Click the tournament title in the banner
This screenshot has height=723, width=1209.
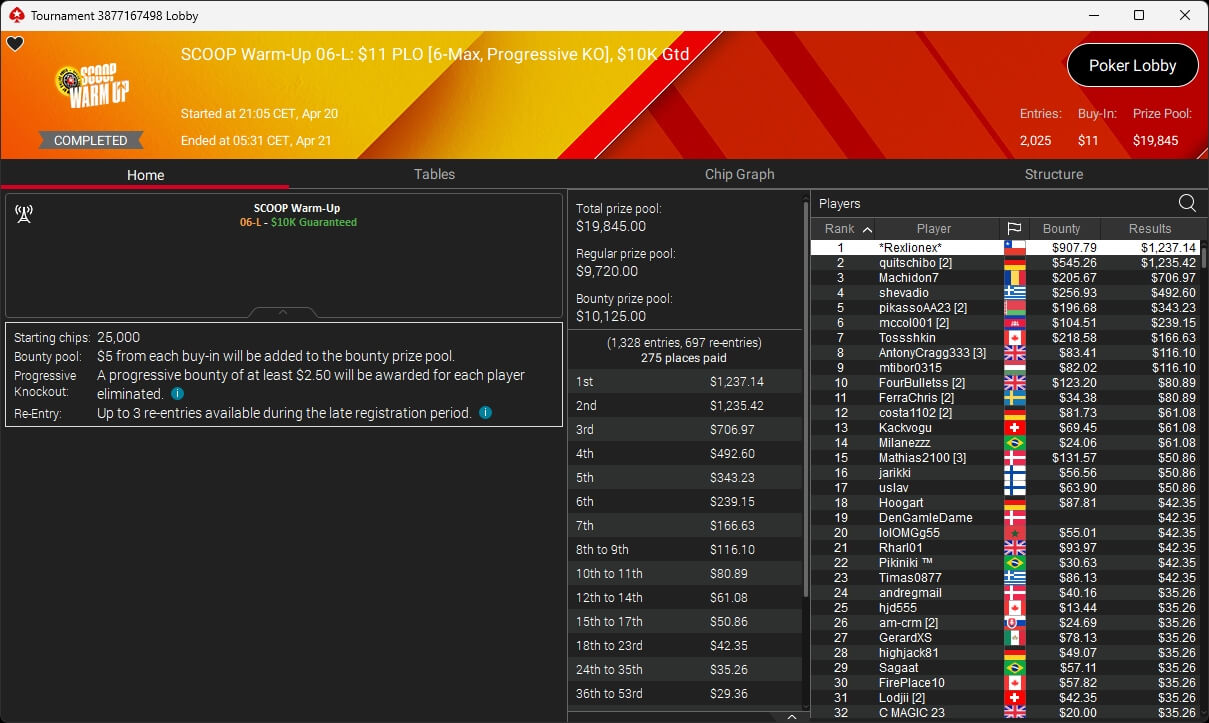[x=435, y=55]
